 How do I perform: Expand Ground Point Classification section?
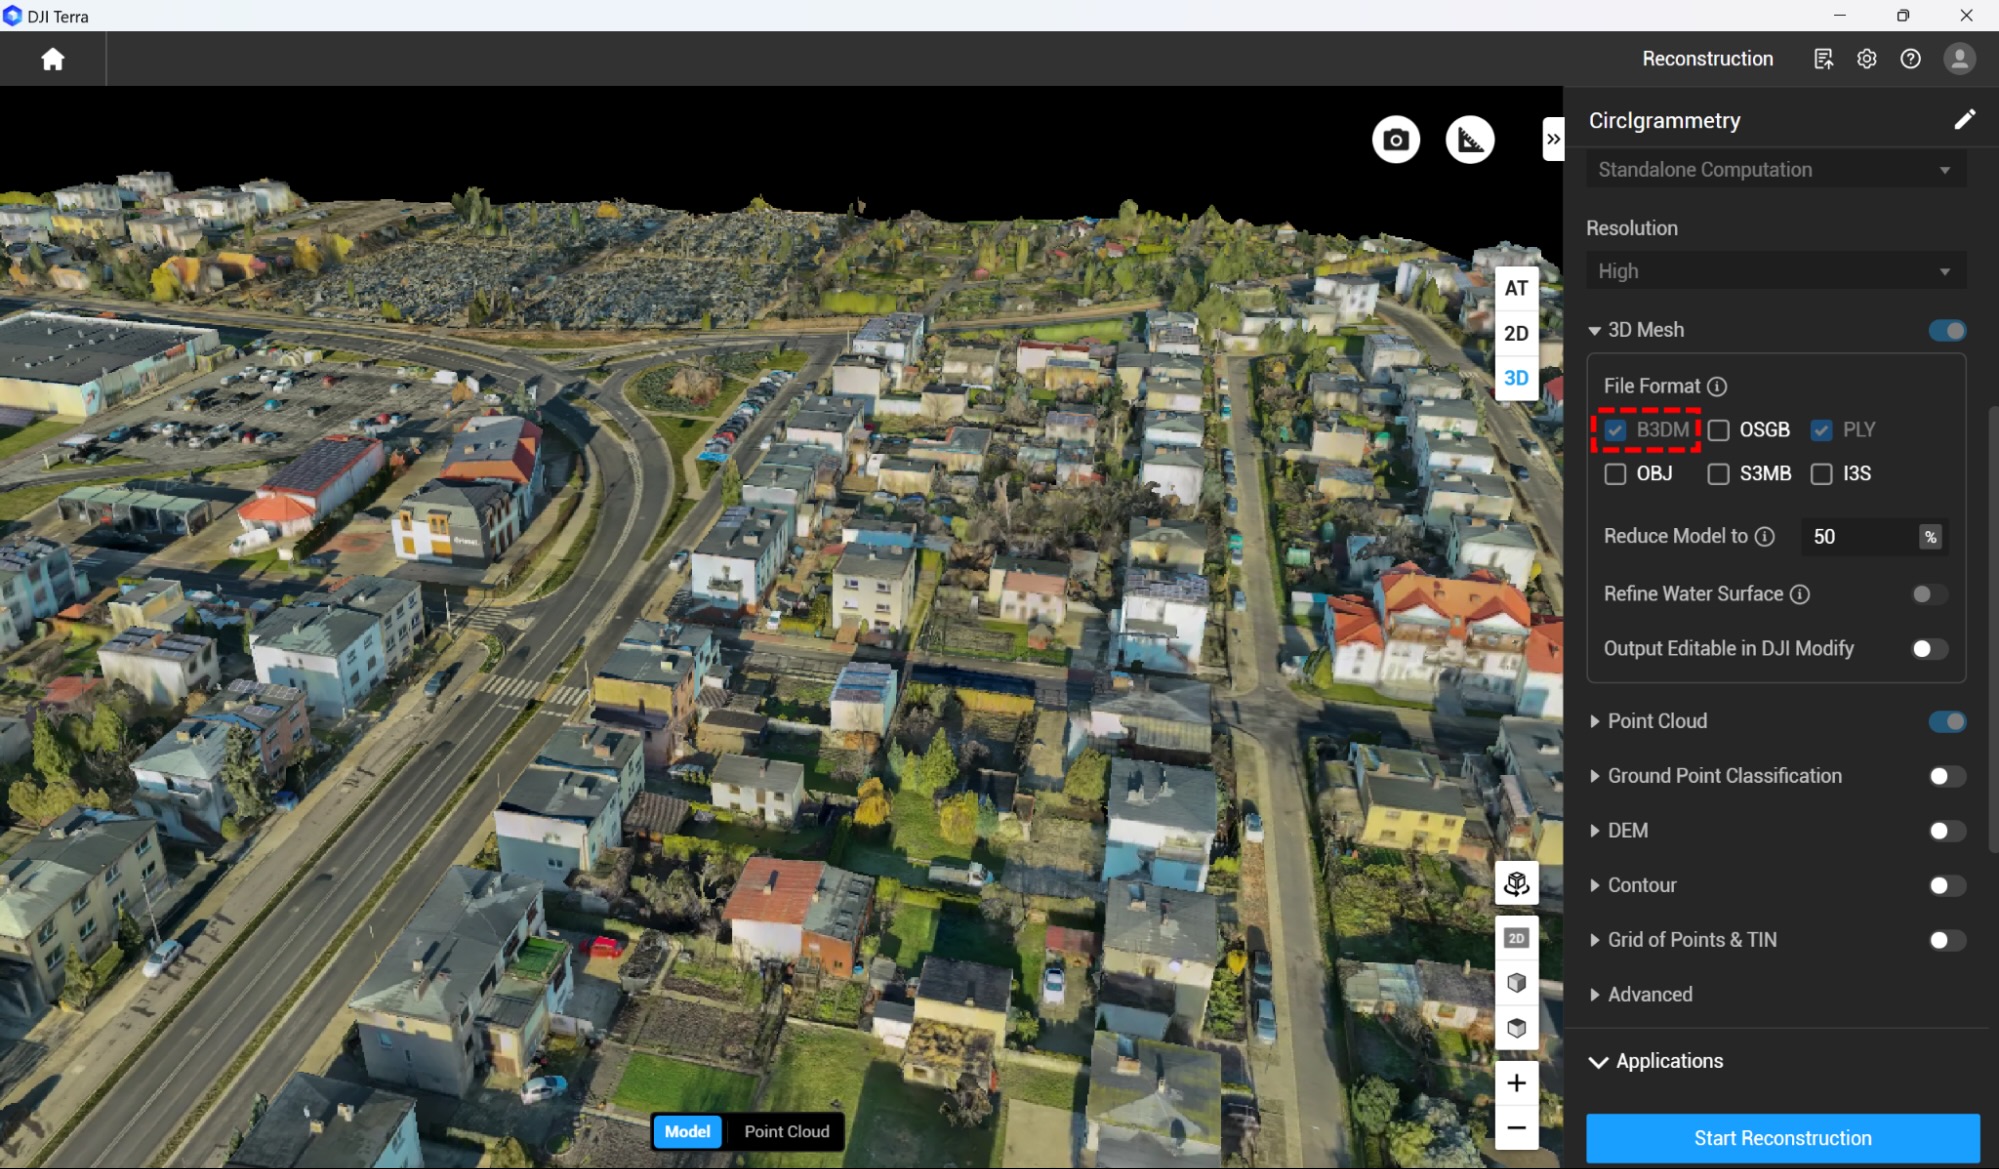coord(1594,777)
